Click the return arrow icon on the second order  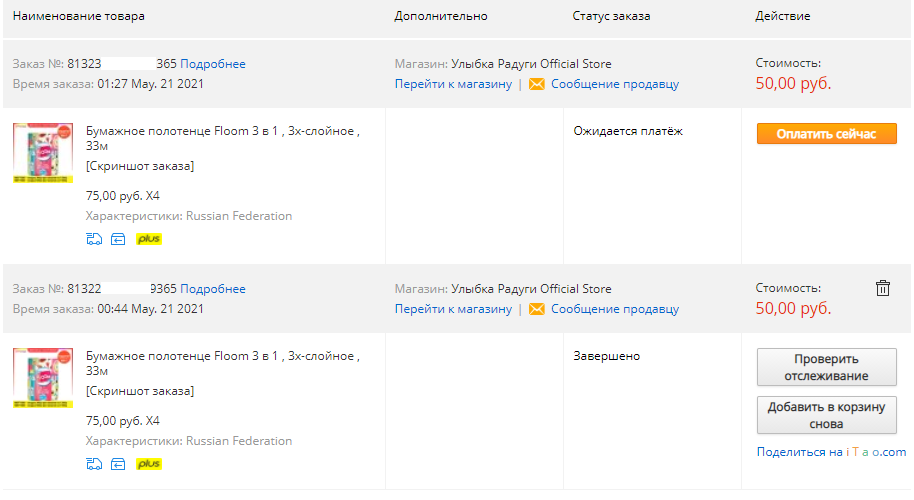tap(118, 464)
